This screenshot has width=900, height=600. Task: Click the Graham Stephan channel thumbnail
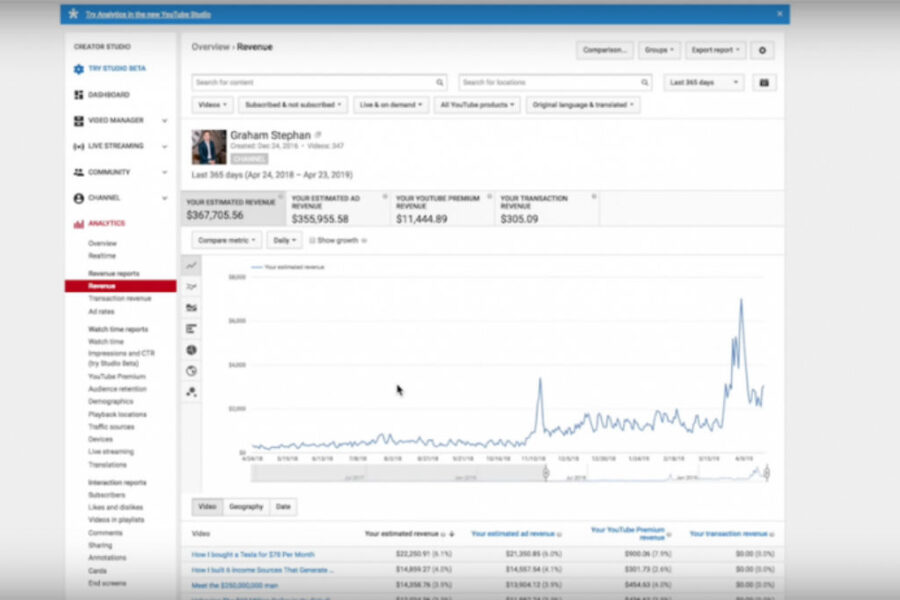[209, 147]
